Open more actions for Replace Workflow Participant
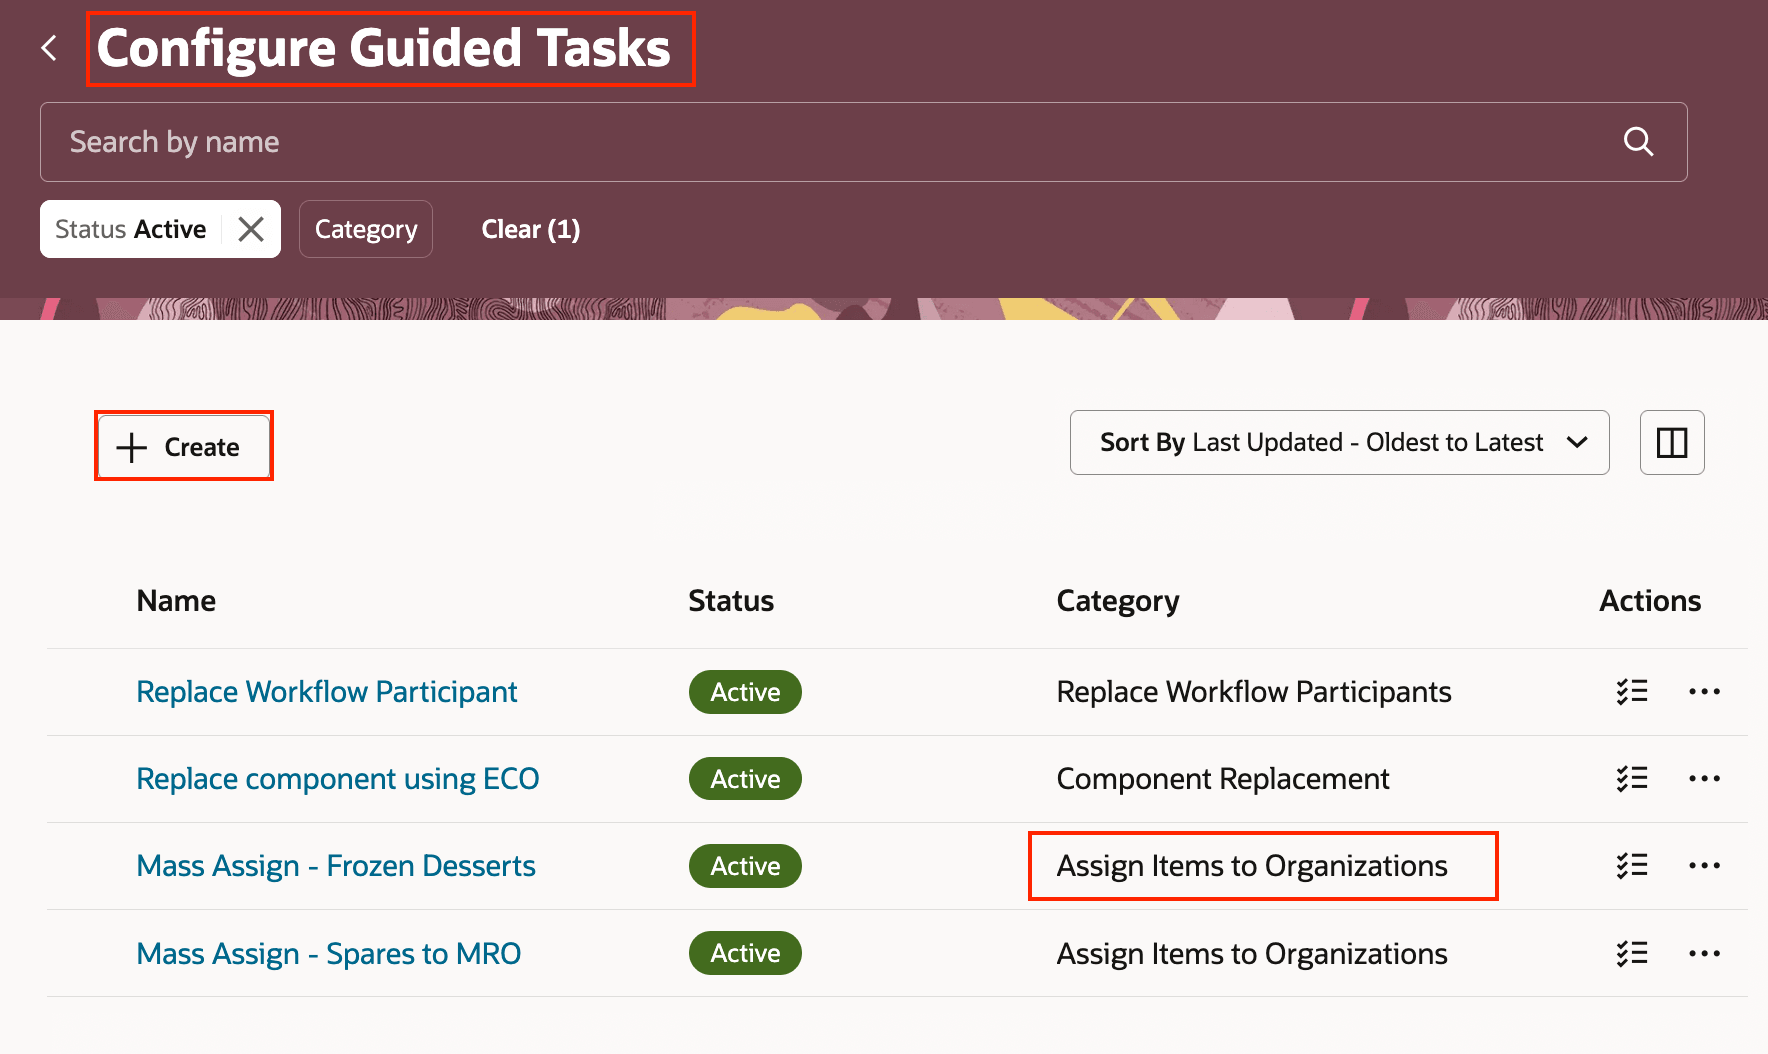Viewport: 1768px width, 1054px height. (x=1704, y=692)
